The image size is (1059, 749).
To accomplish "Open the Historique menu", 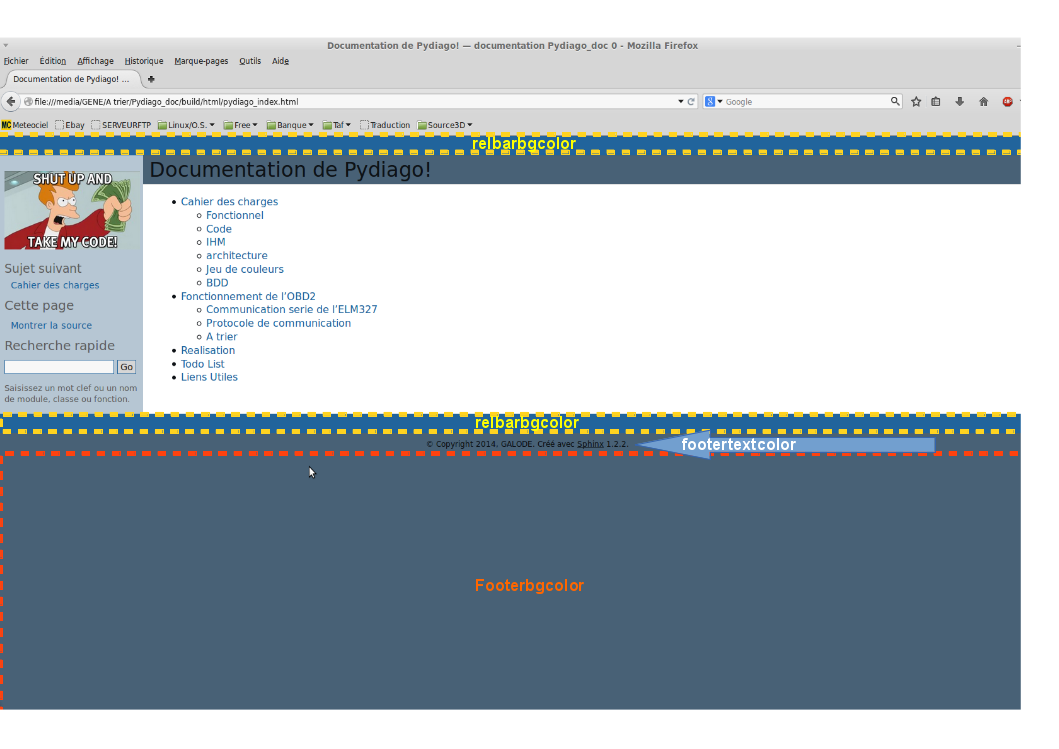I will pyautogui.click(x=144, y=61).
